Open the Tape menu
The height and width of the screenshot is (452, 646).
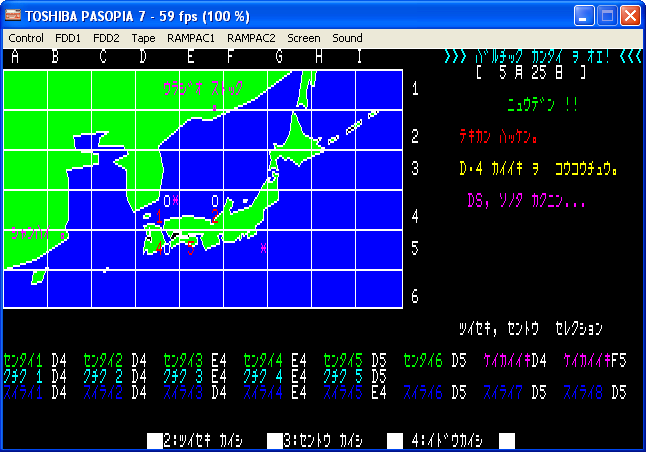point(143,38)
